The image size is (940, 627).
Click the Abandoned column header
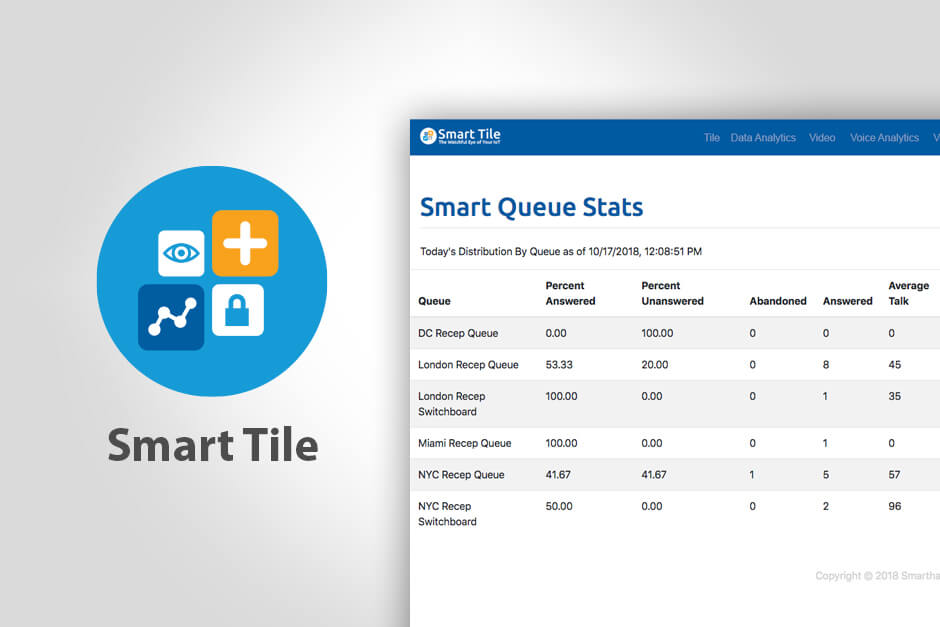[x=778, y=301]
